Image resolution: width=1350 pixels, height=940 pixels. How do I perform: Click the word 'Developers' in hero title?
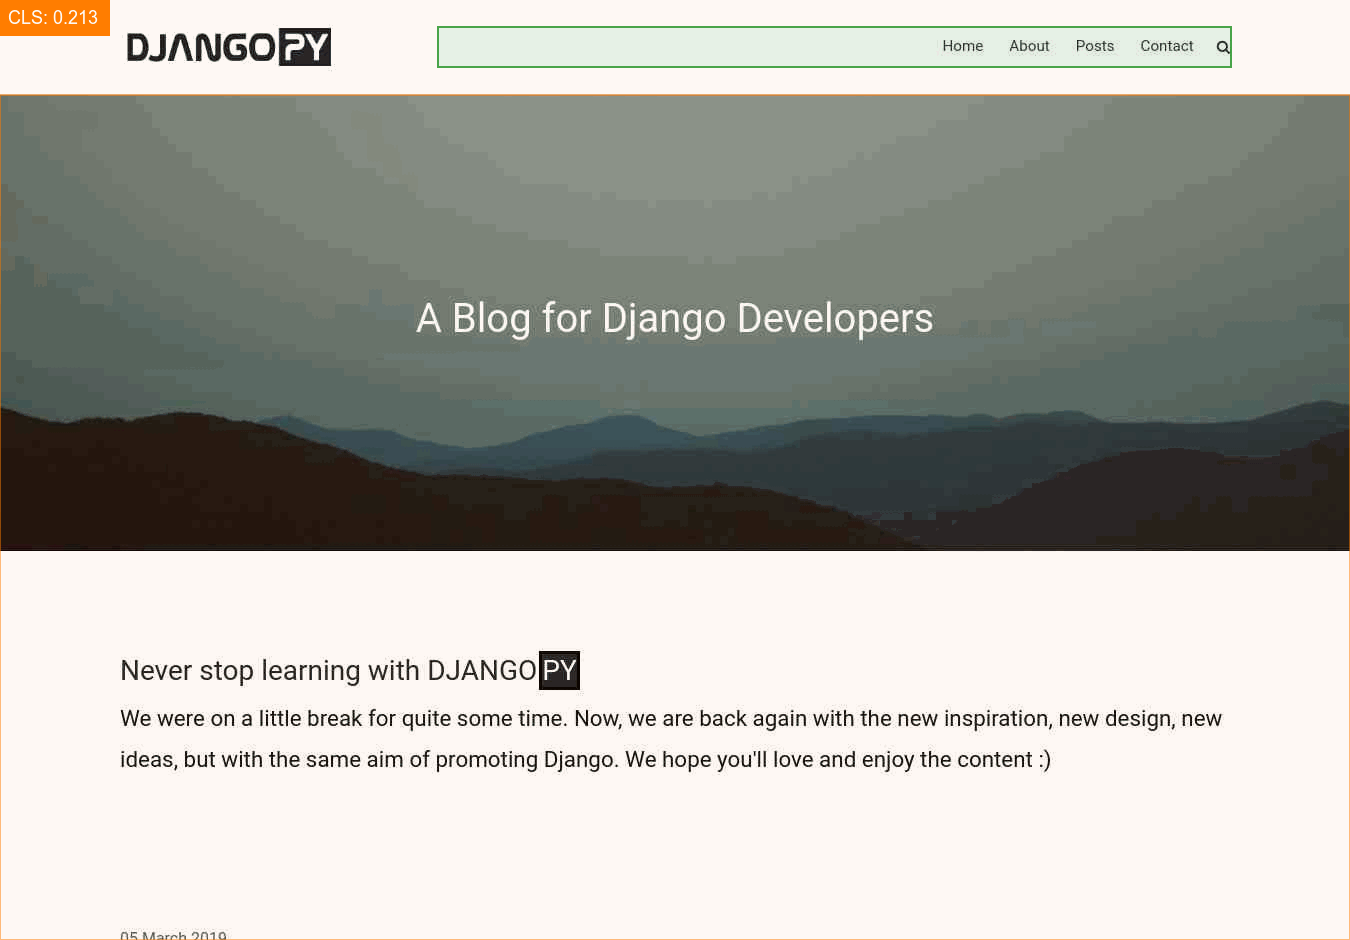834,318
